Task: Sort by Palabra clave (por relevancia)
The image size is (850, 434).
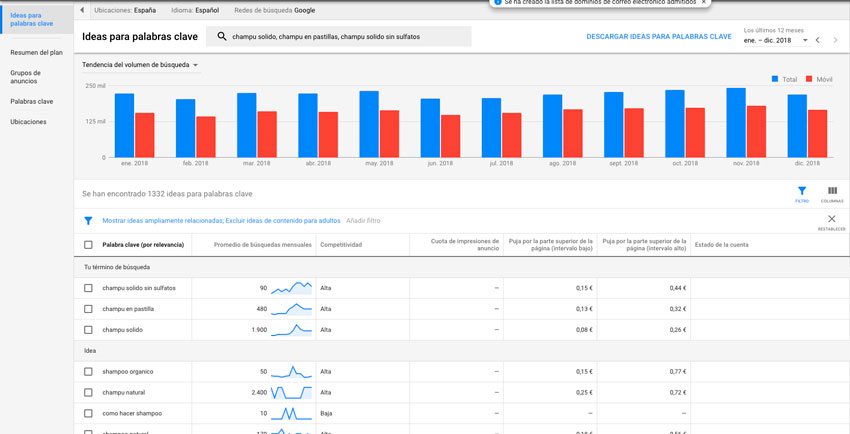Action: click(x=143, y=245)
